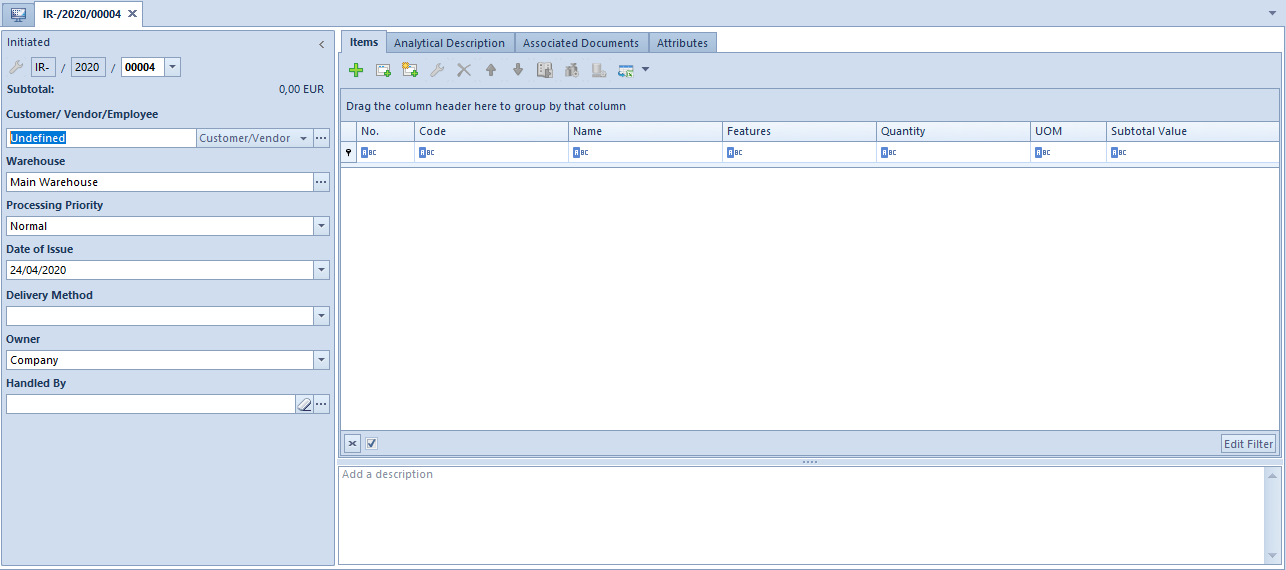
Task: Toggle the filter enabled checkbox
Action: (x=371, y=443)
